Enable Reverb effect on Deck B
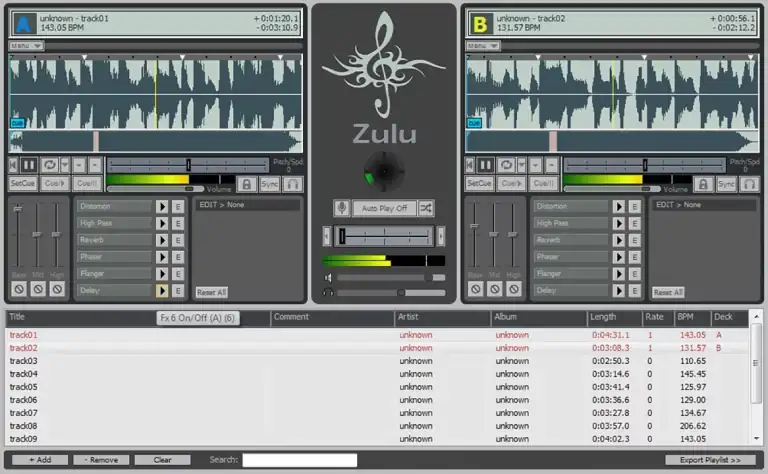 (x=619, y=240)
